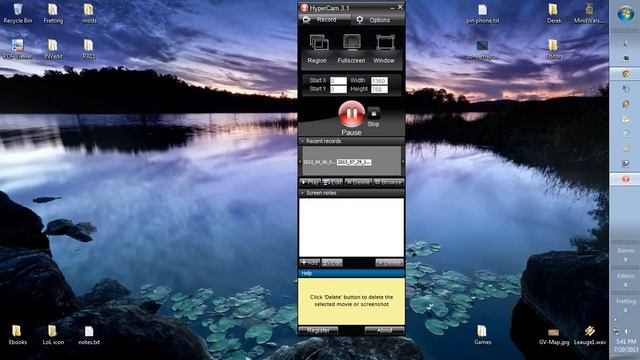
Task: Open the notes.txt file
Action: coord(89,335)
